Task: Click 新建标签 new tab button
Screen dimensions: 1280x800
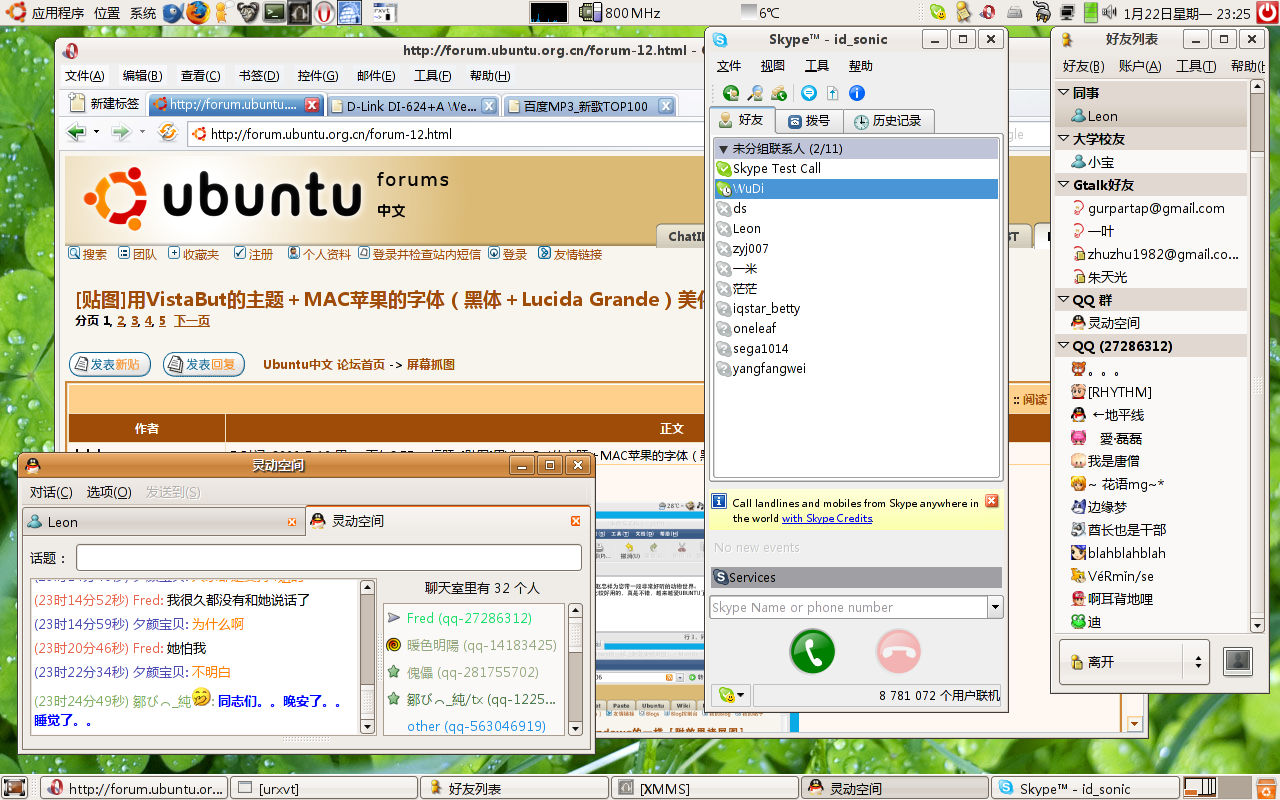Action: pos(104,104)
